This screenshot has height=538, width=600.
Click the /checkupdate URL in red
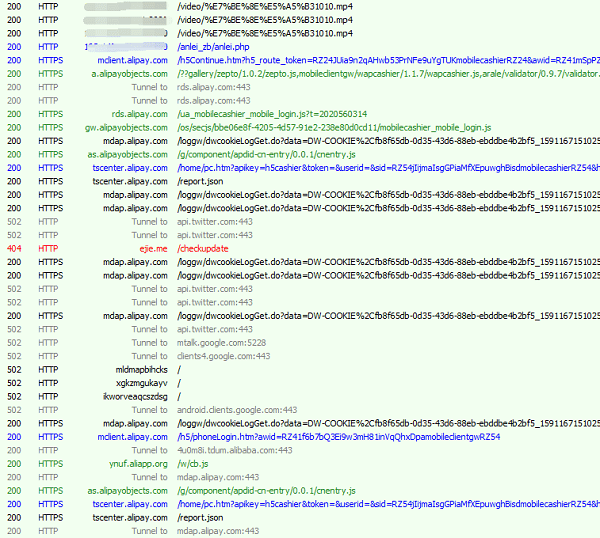tap(202, 249)
